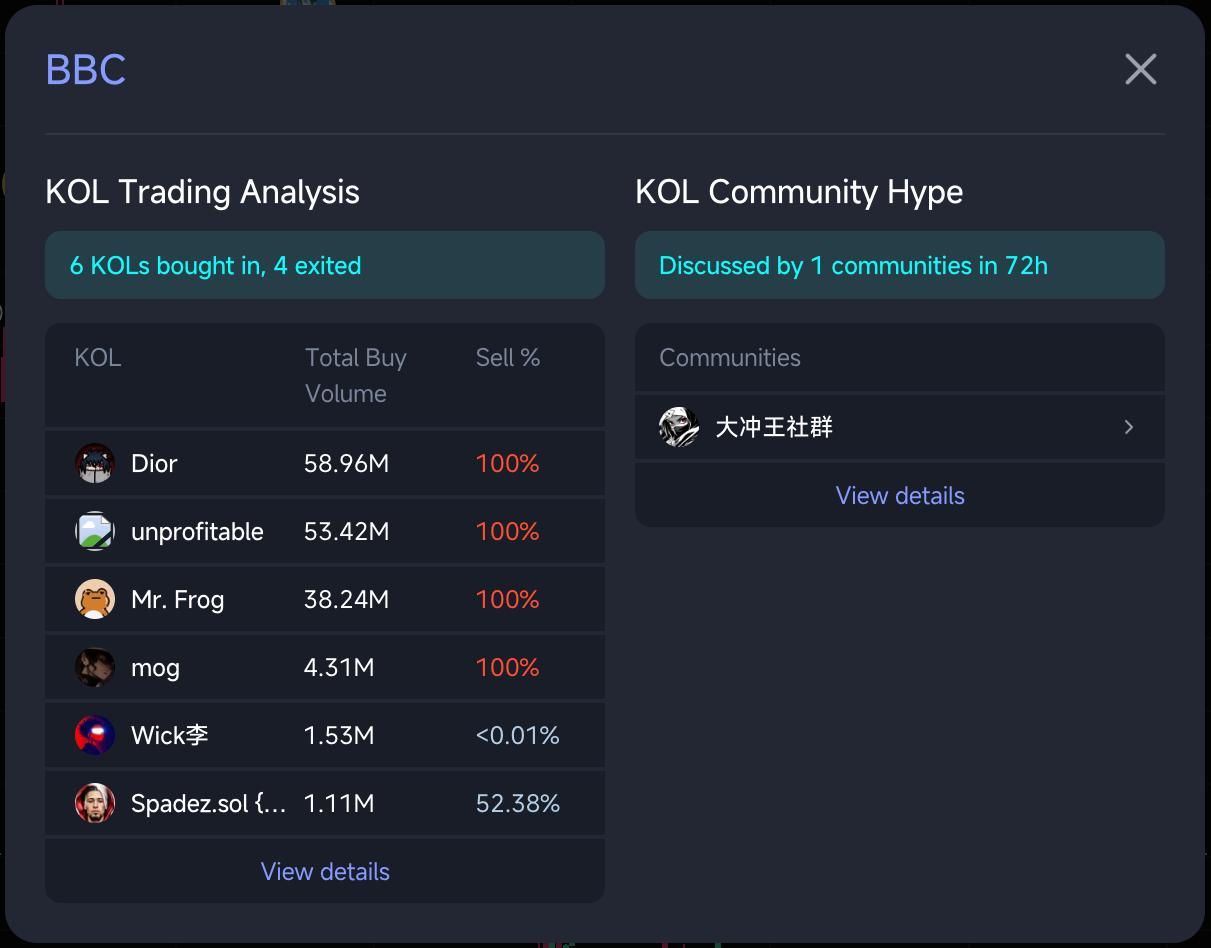Viewport: 1211px width, 948px height.
Task: Click the KOL column header
Action: pyautogui.click(x=98, y=358)
